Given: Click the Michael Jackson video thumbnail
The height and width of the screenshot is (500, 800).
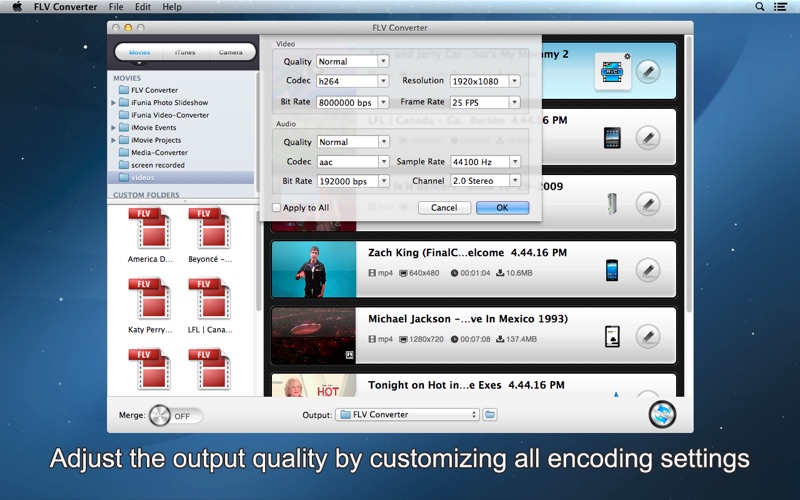Looking at the screenshot, I should (x=314, y=336).
